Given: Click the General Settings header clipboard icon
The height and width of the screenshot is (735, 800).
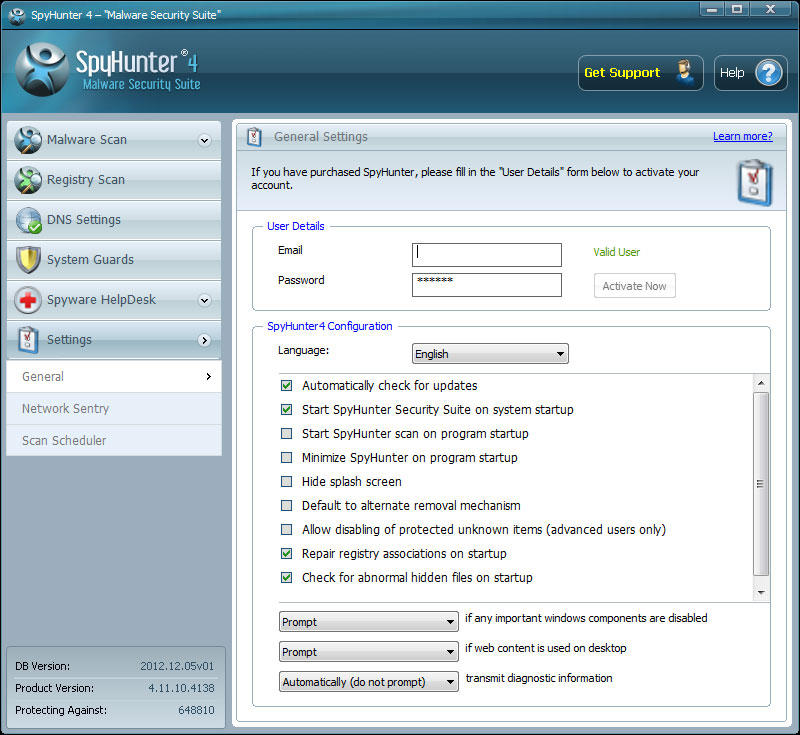Looking at the screenshot, I should pyautogui.click(x=254, y=137).
